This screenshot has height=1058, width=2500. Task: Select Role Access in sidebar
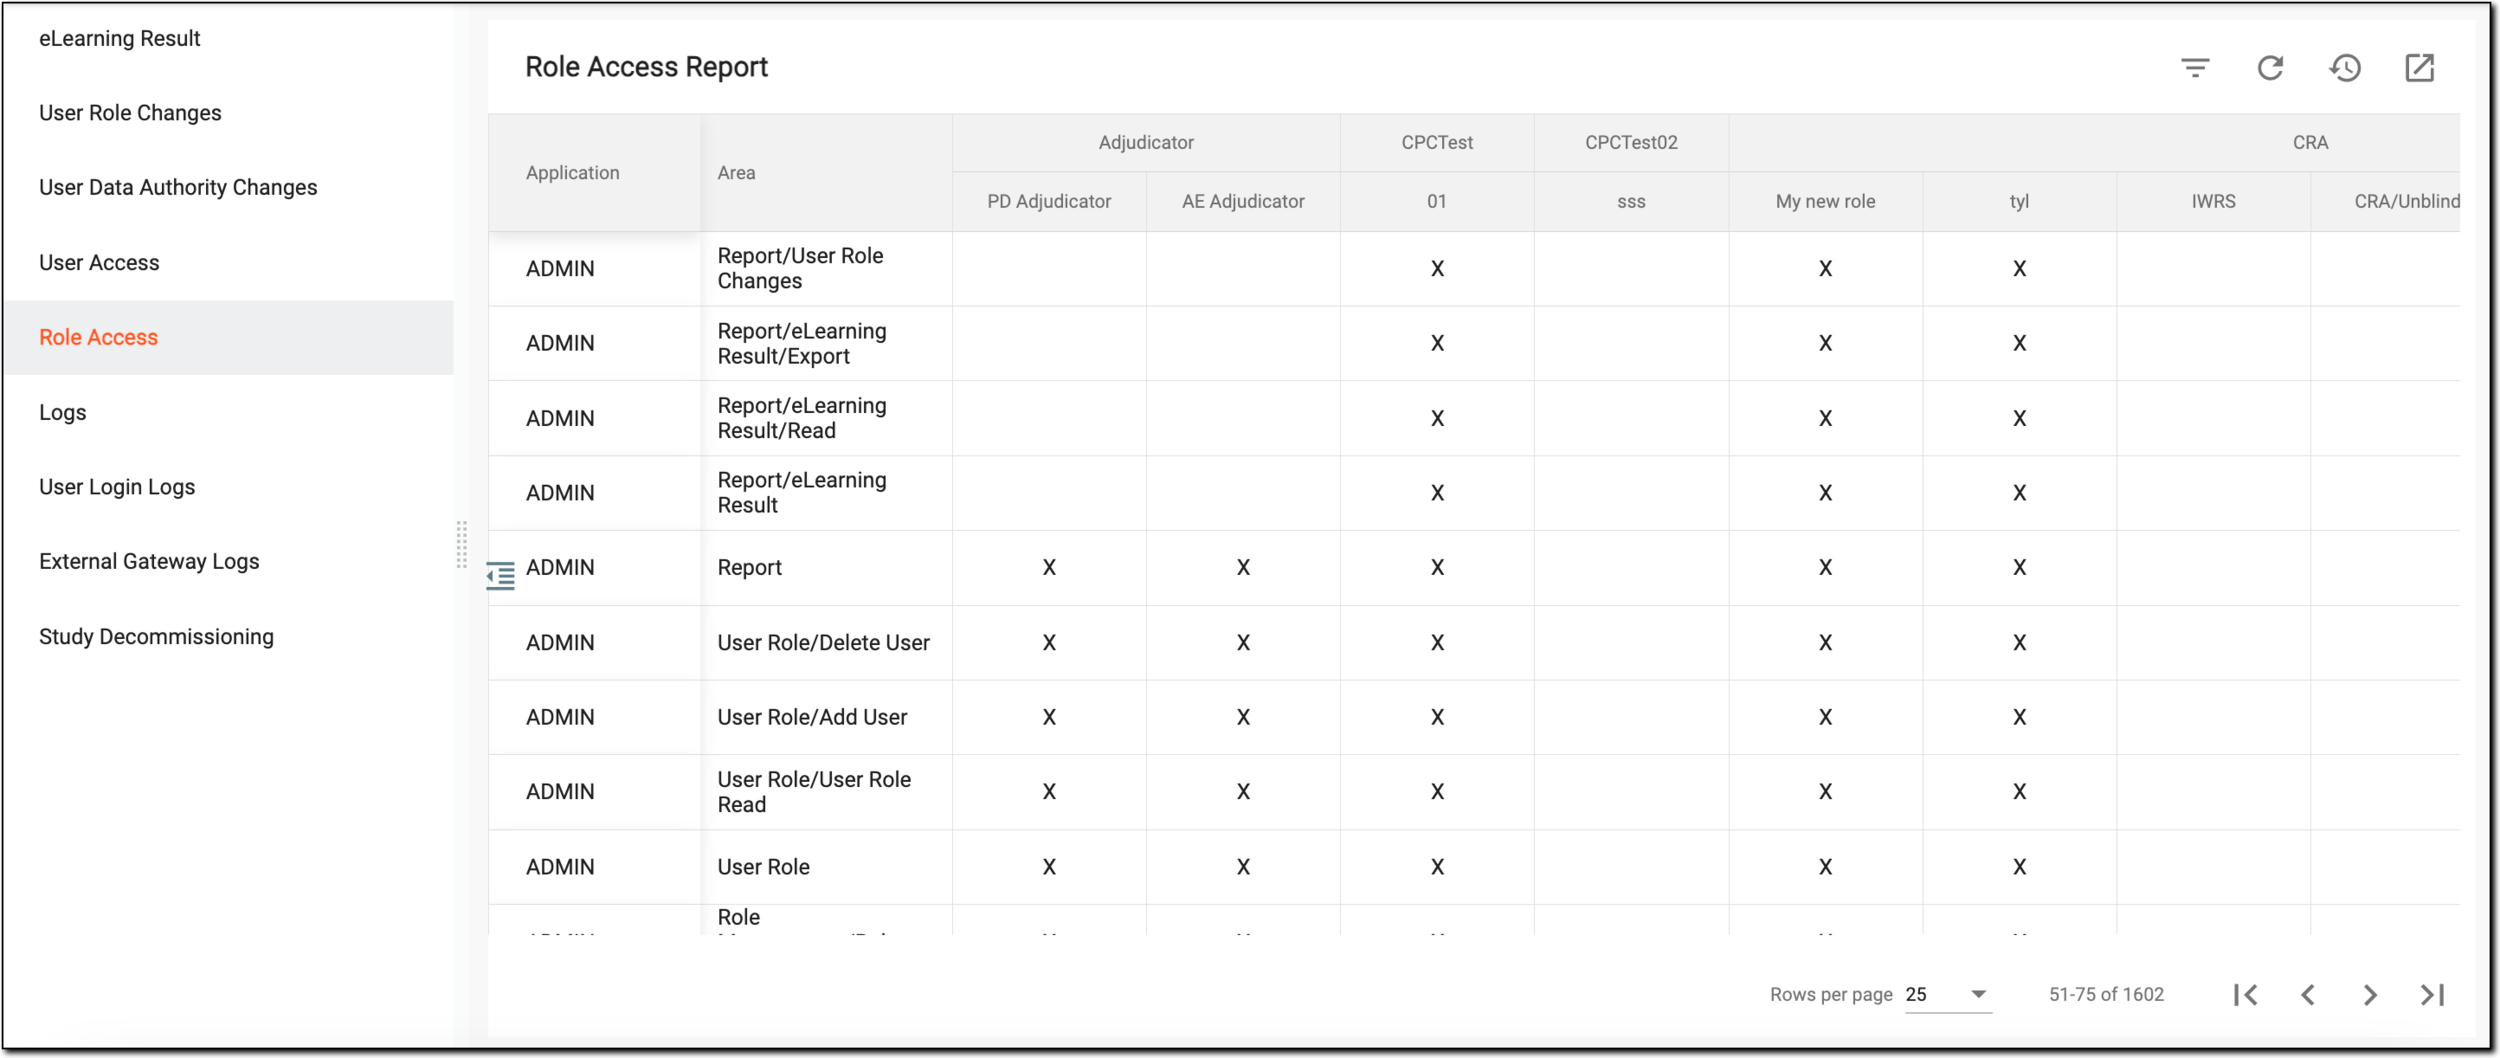[228, 338]
